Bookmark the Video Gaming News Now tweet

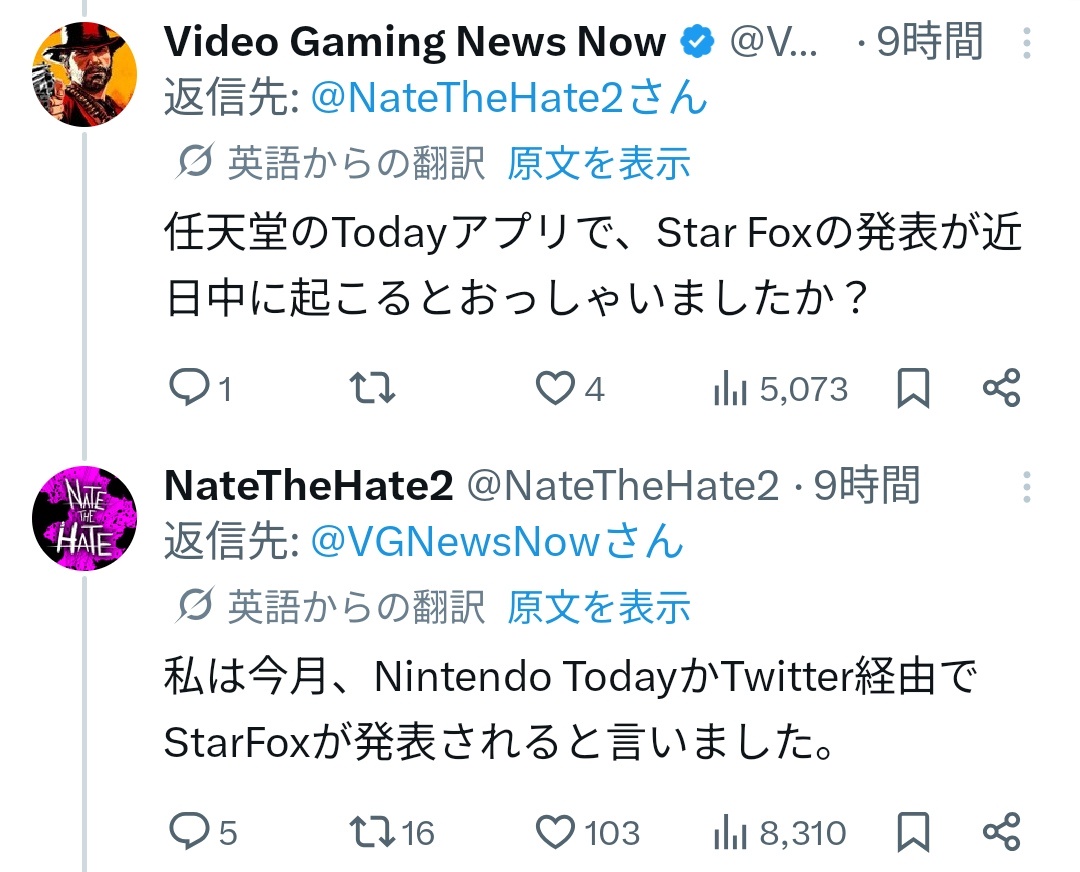coord(912,388)
